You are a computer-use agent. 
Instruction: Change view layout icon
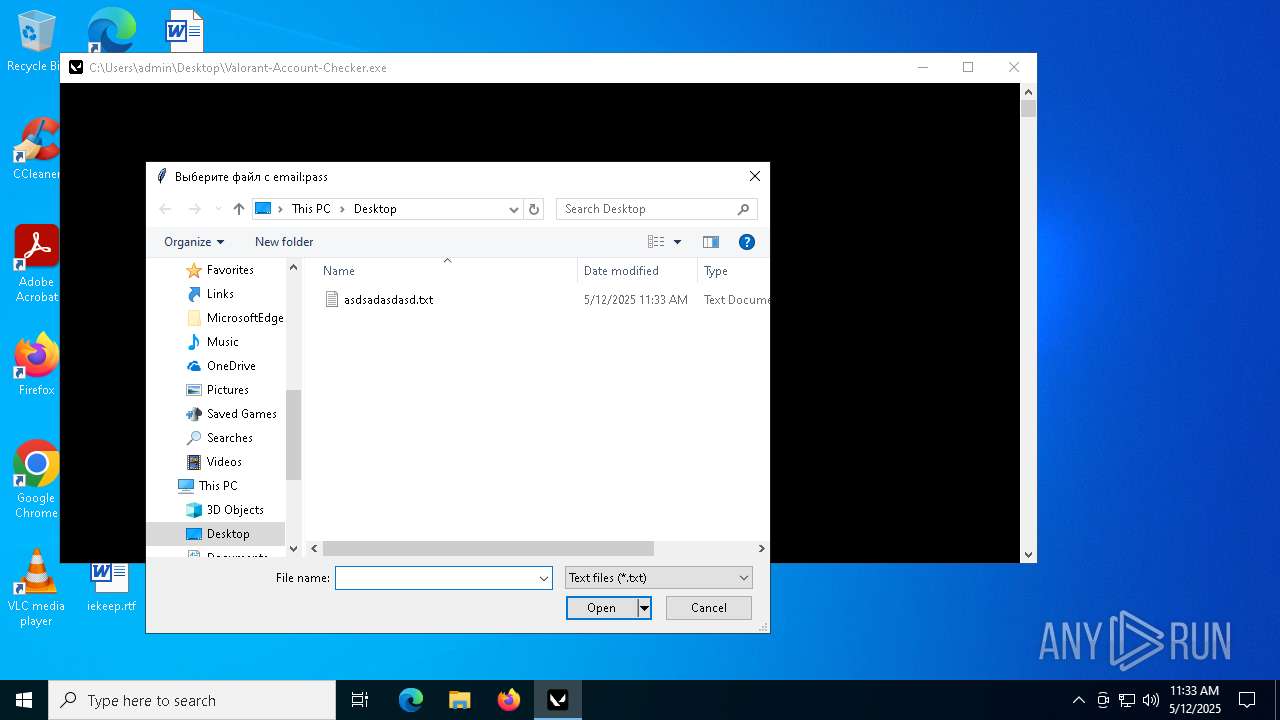[x=656, y=242]
